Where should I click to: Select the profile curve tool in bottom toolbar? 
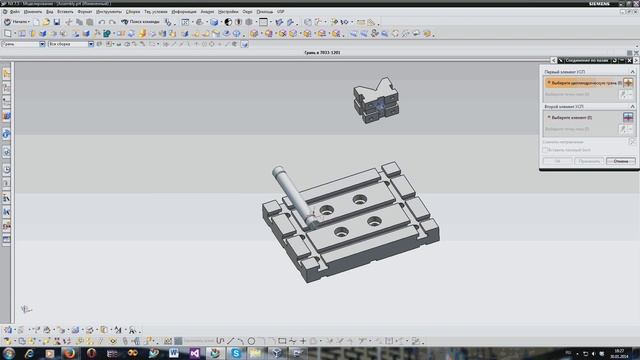[x=220, y=341]
